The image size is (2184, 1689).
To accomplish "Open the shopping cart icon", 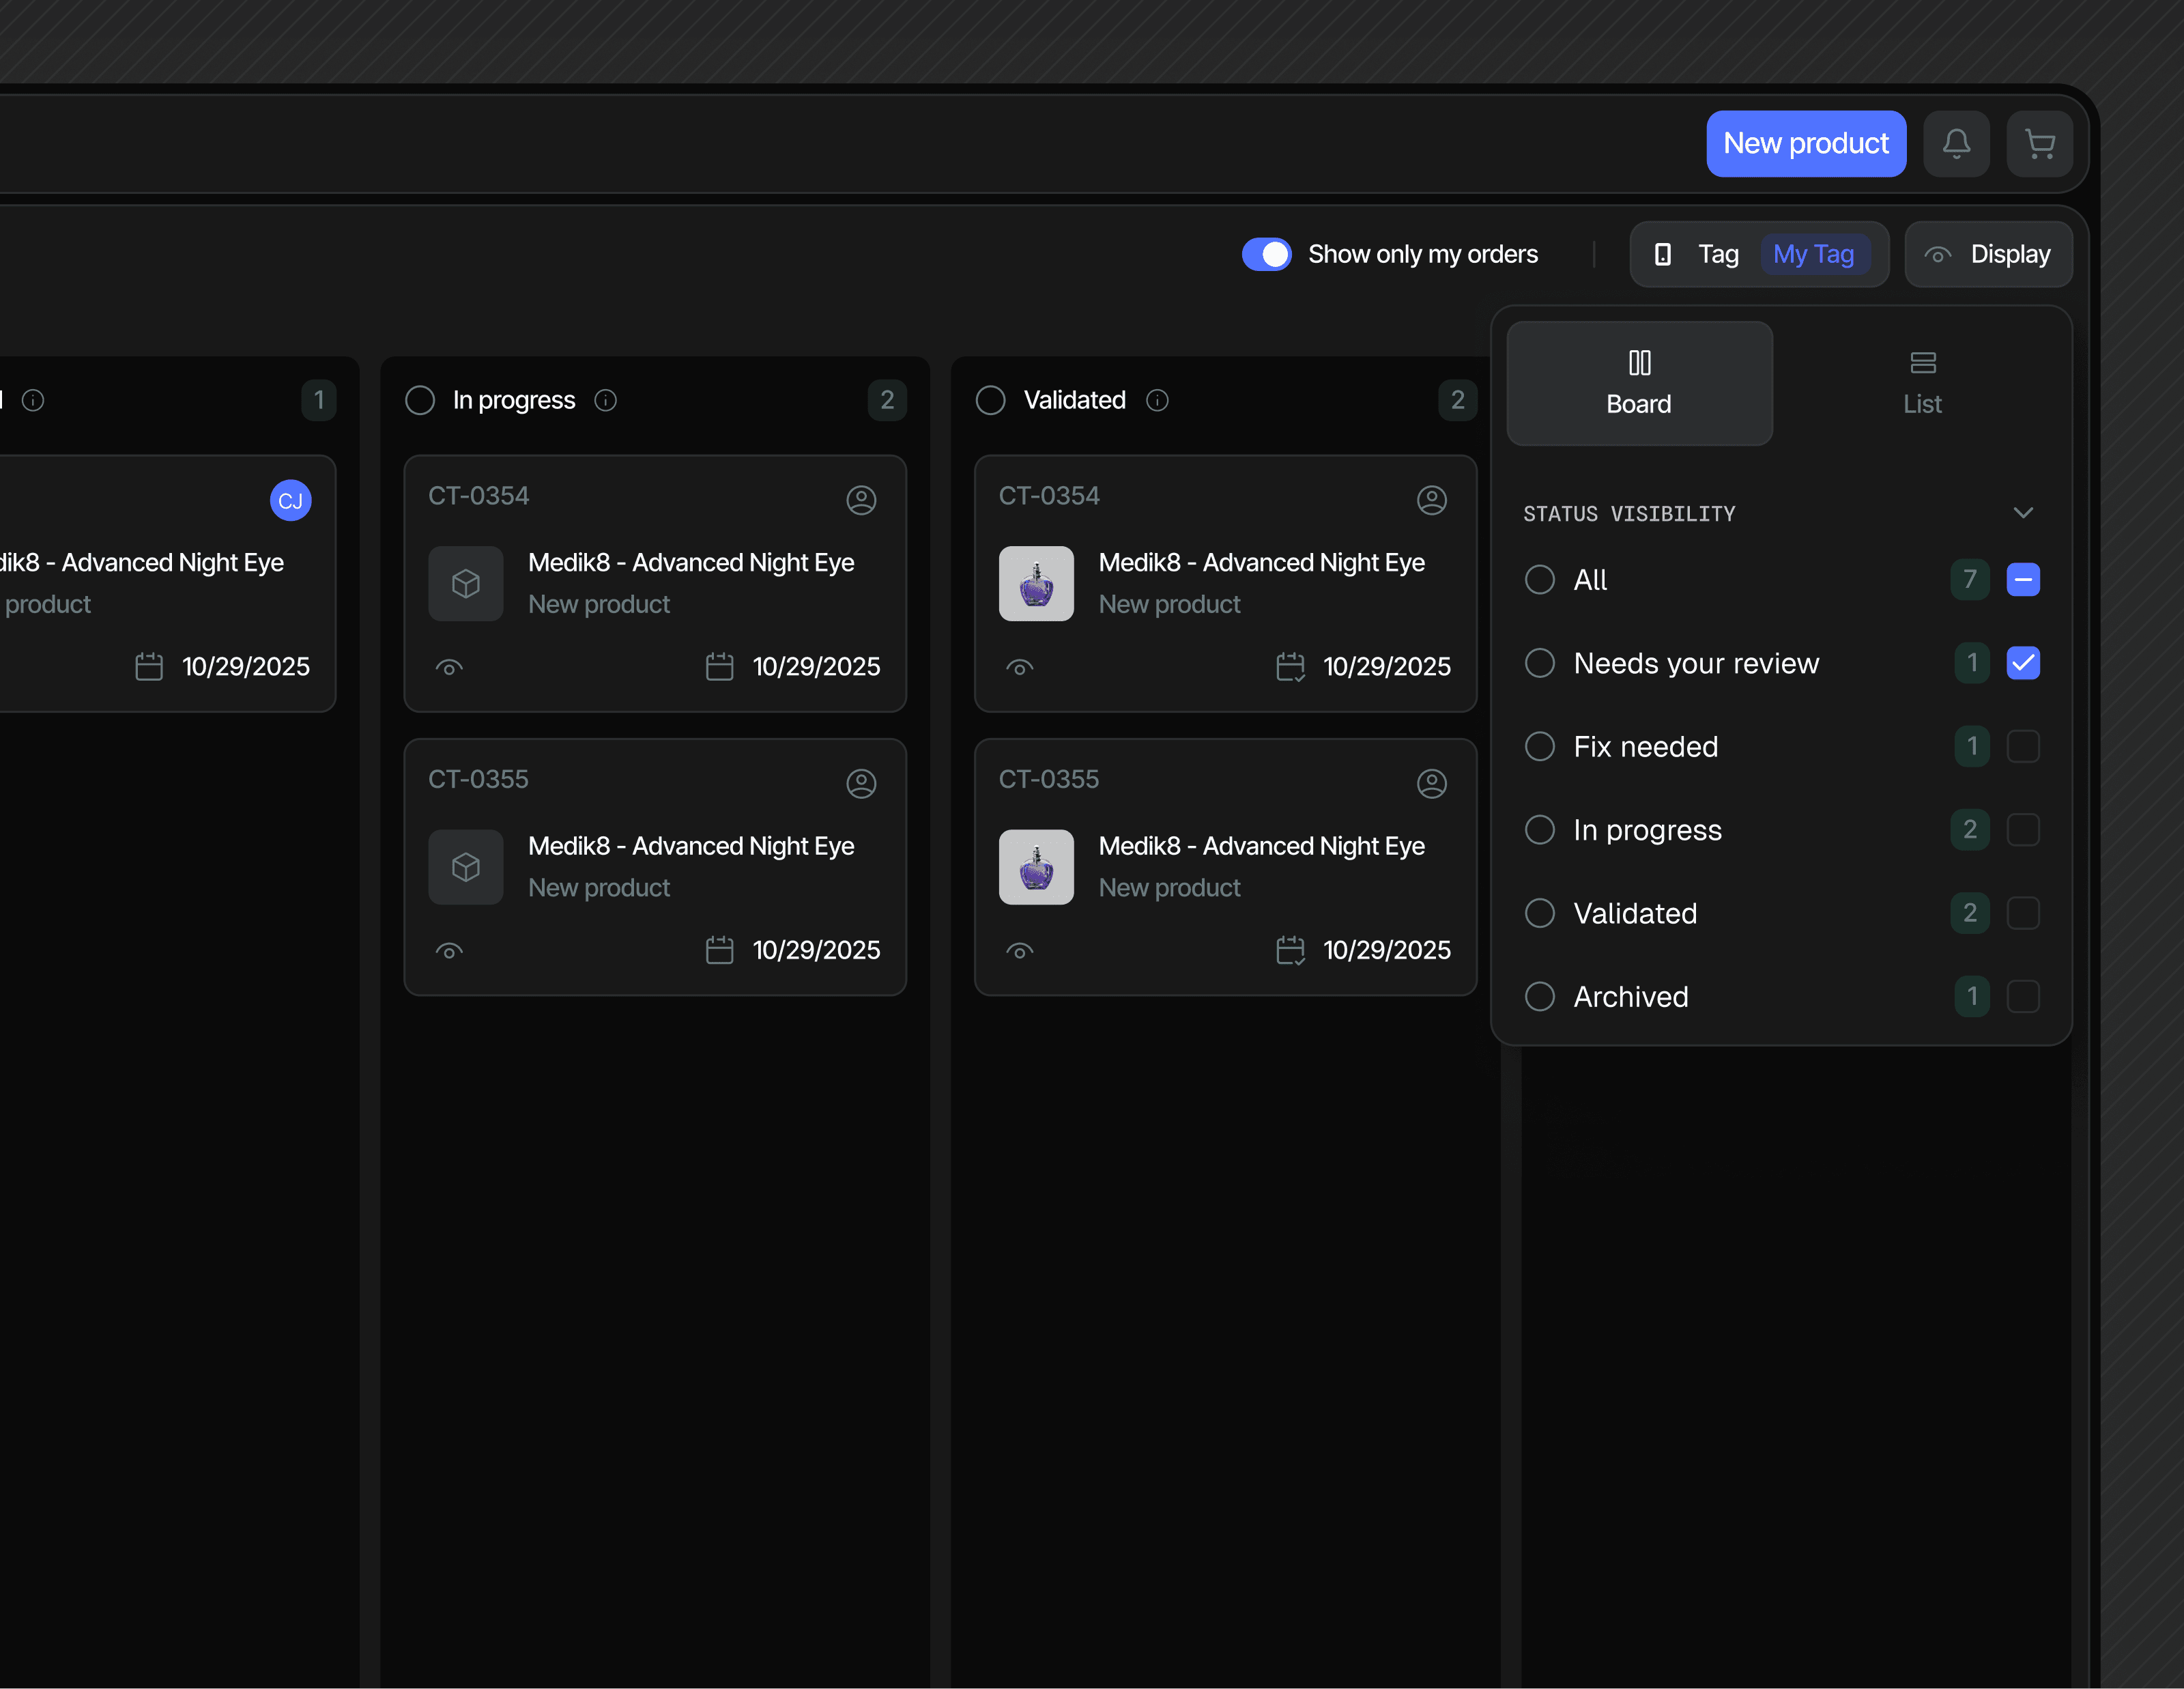I will coord(2039,144).
